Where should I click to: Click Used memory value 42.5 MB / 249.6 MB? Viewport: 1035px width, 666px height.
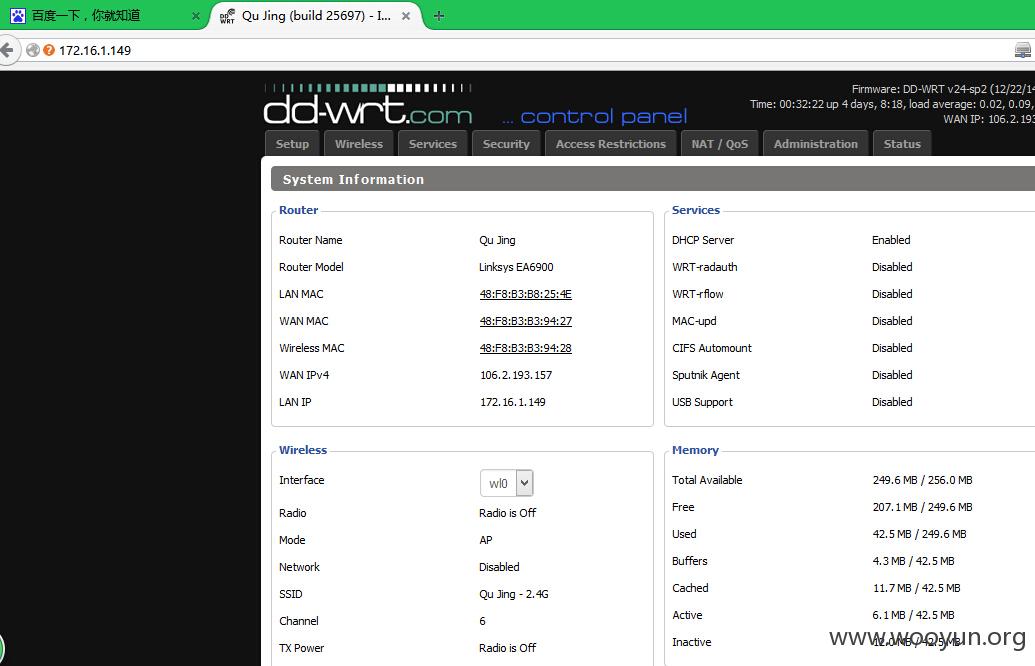(919, 535)
